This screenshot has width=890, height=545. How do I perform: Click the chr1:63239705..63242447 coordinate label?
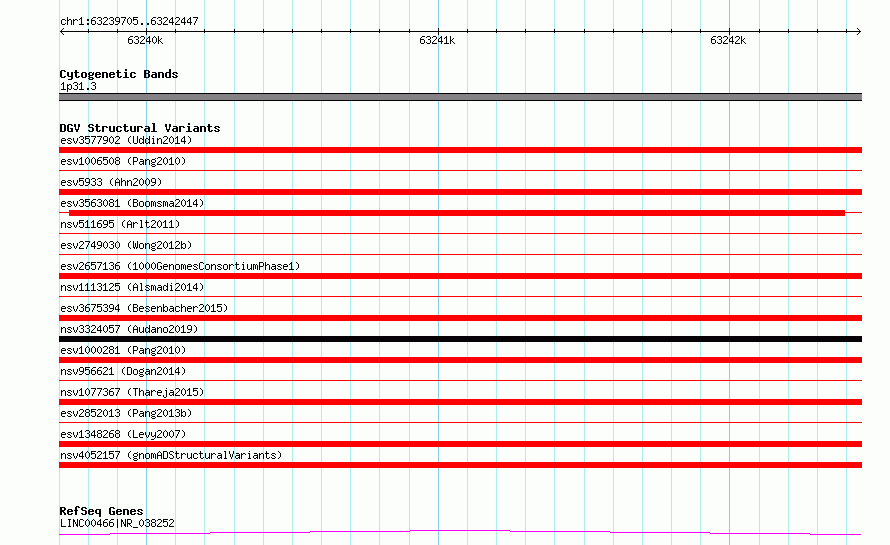click(129, 21)
